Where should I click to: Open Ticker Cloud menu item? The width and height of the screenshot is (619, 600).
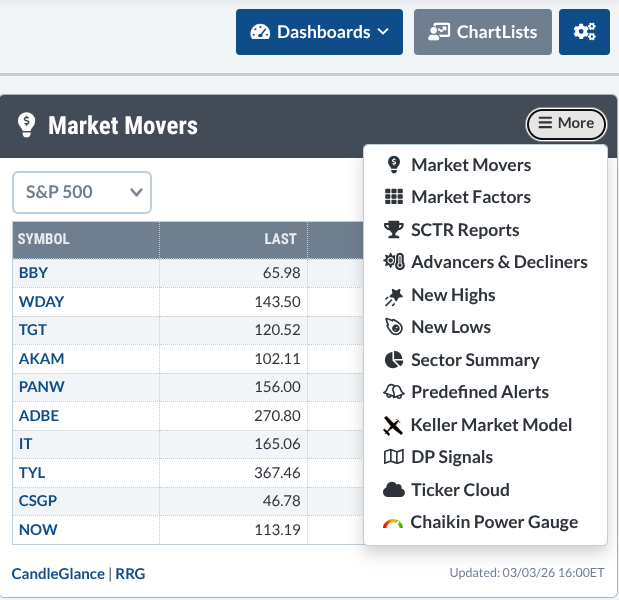pos(485,490)
